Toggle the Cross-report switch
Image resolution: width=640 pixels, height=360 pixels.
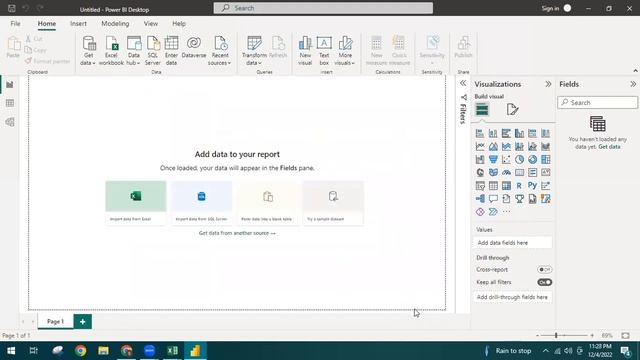(x=544, y=270)
